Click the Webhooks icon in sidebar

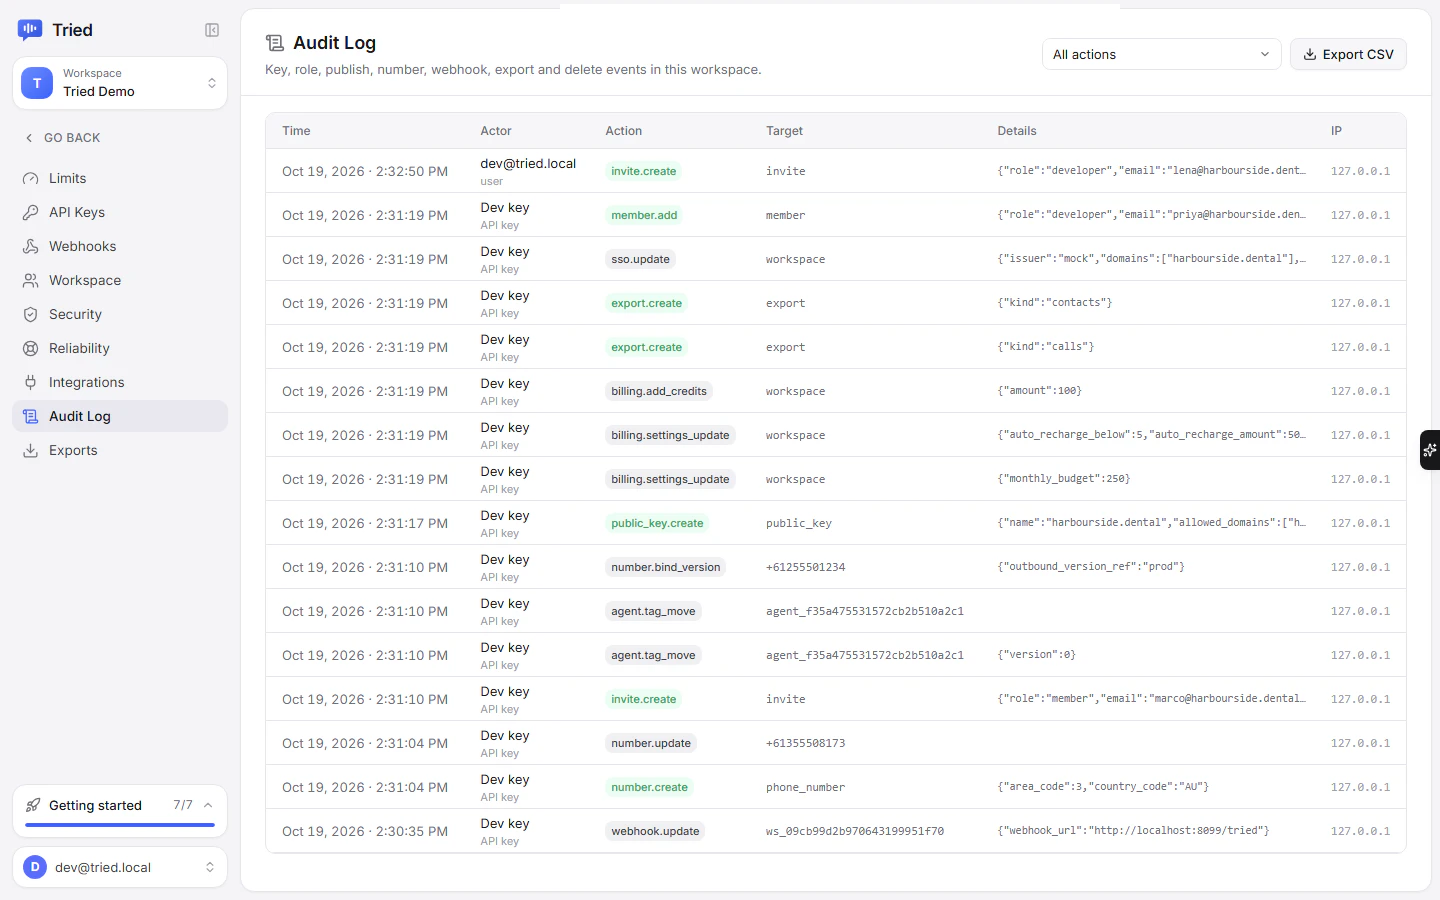(x=31, y=246)
